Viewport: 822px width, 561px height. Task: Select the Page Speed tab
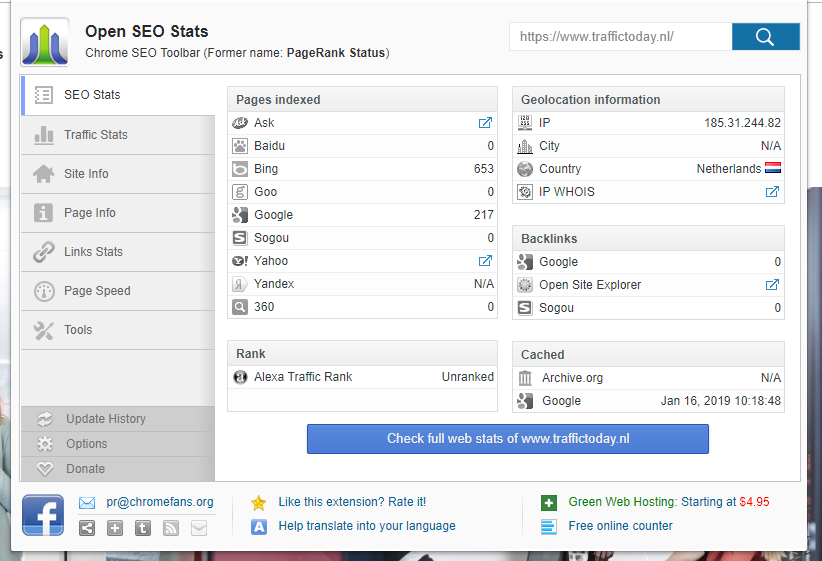coord(97,291)
